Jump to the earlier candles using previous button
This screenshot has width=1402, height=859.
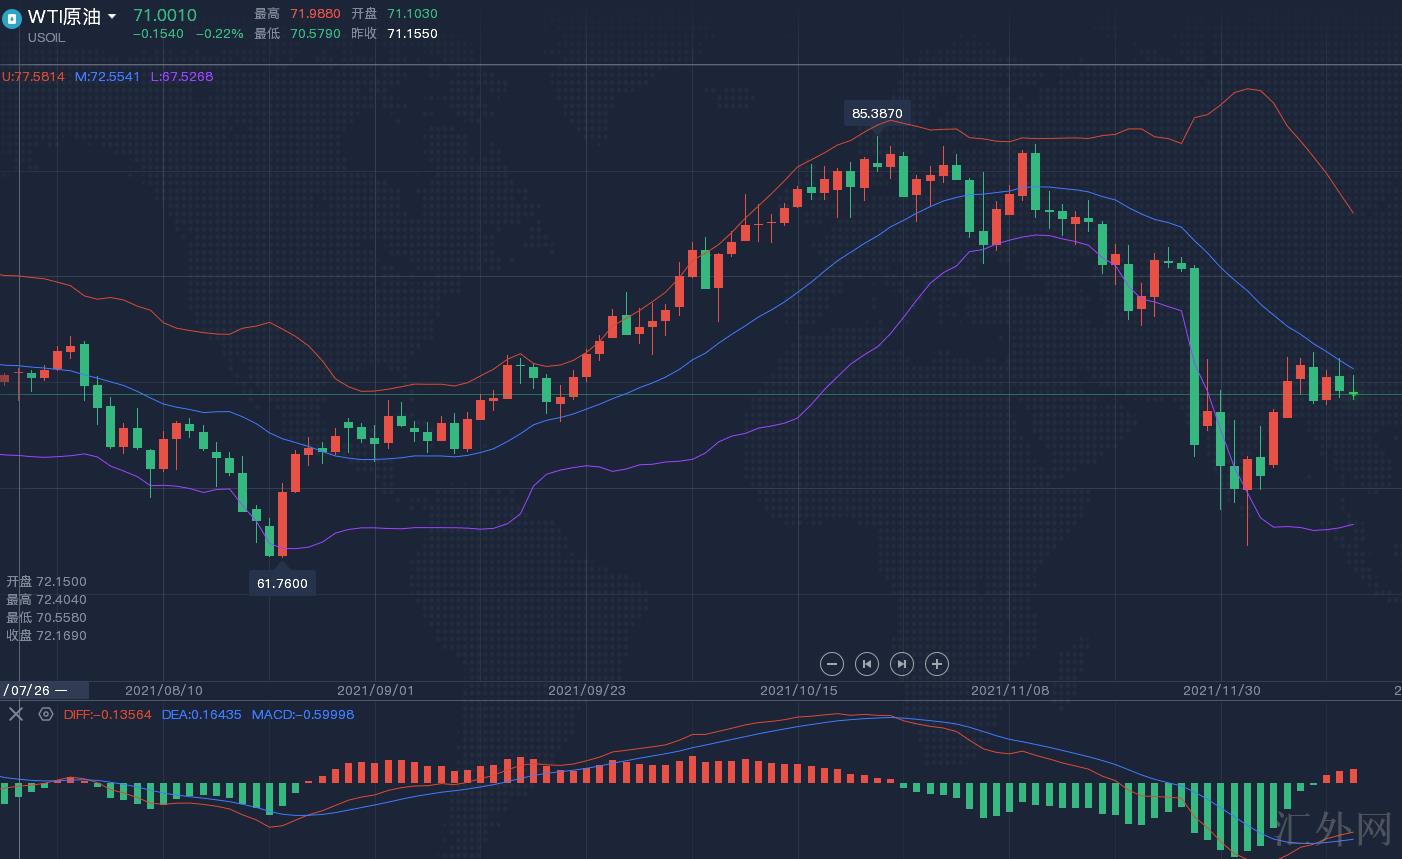click(867, 664)
